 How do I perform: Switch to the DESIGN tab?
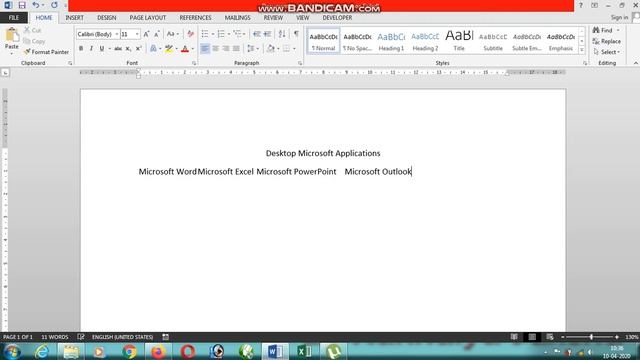tap(107, 18)
